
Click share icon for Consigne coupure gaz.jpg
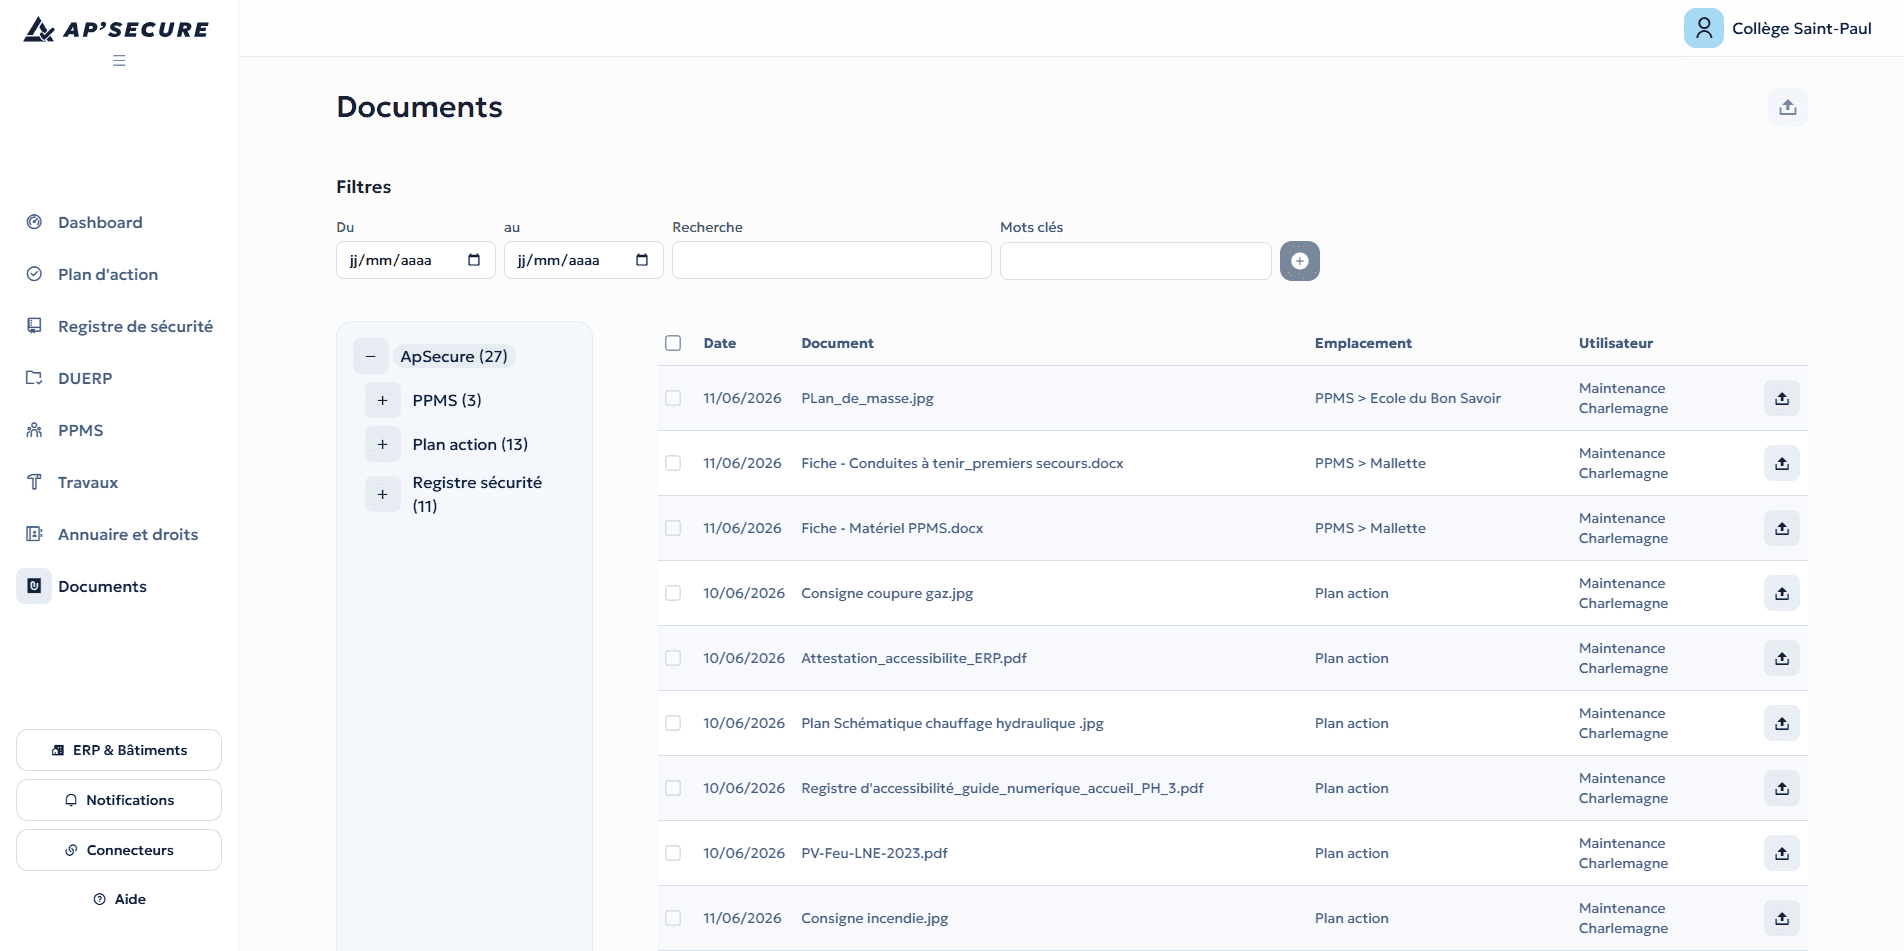(x=1781, y=593)
